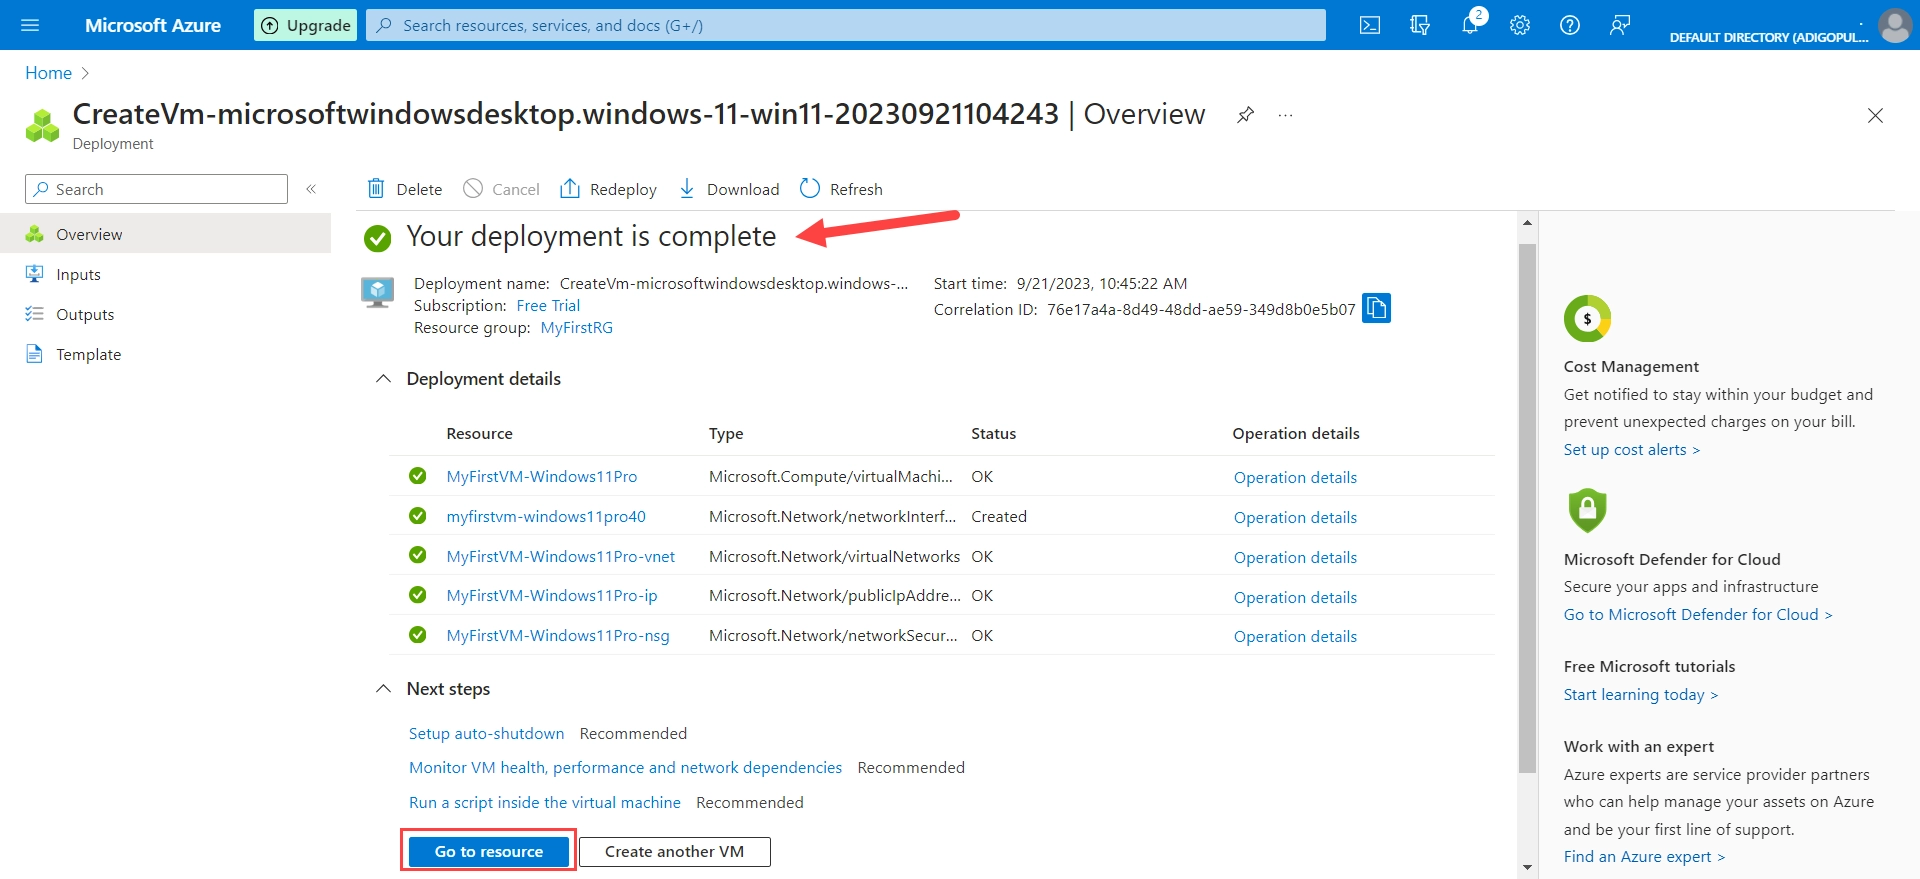Open the hamburger portal menu
Screen dimensions: 1920x879
pos(30,25)
